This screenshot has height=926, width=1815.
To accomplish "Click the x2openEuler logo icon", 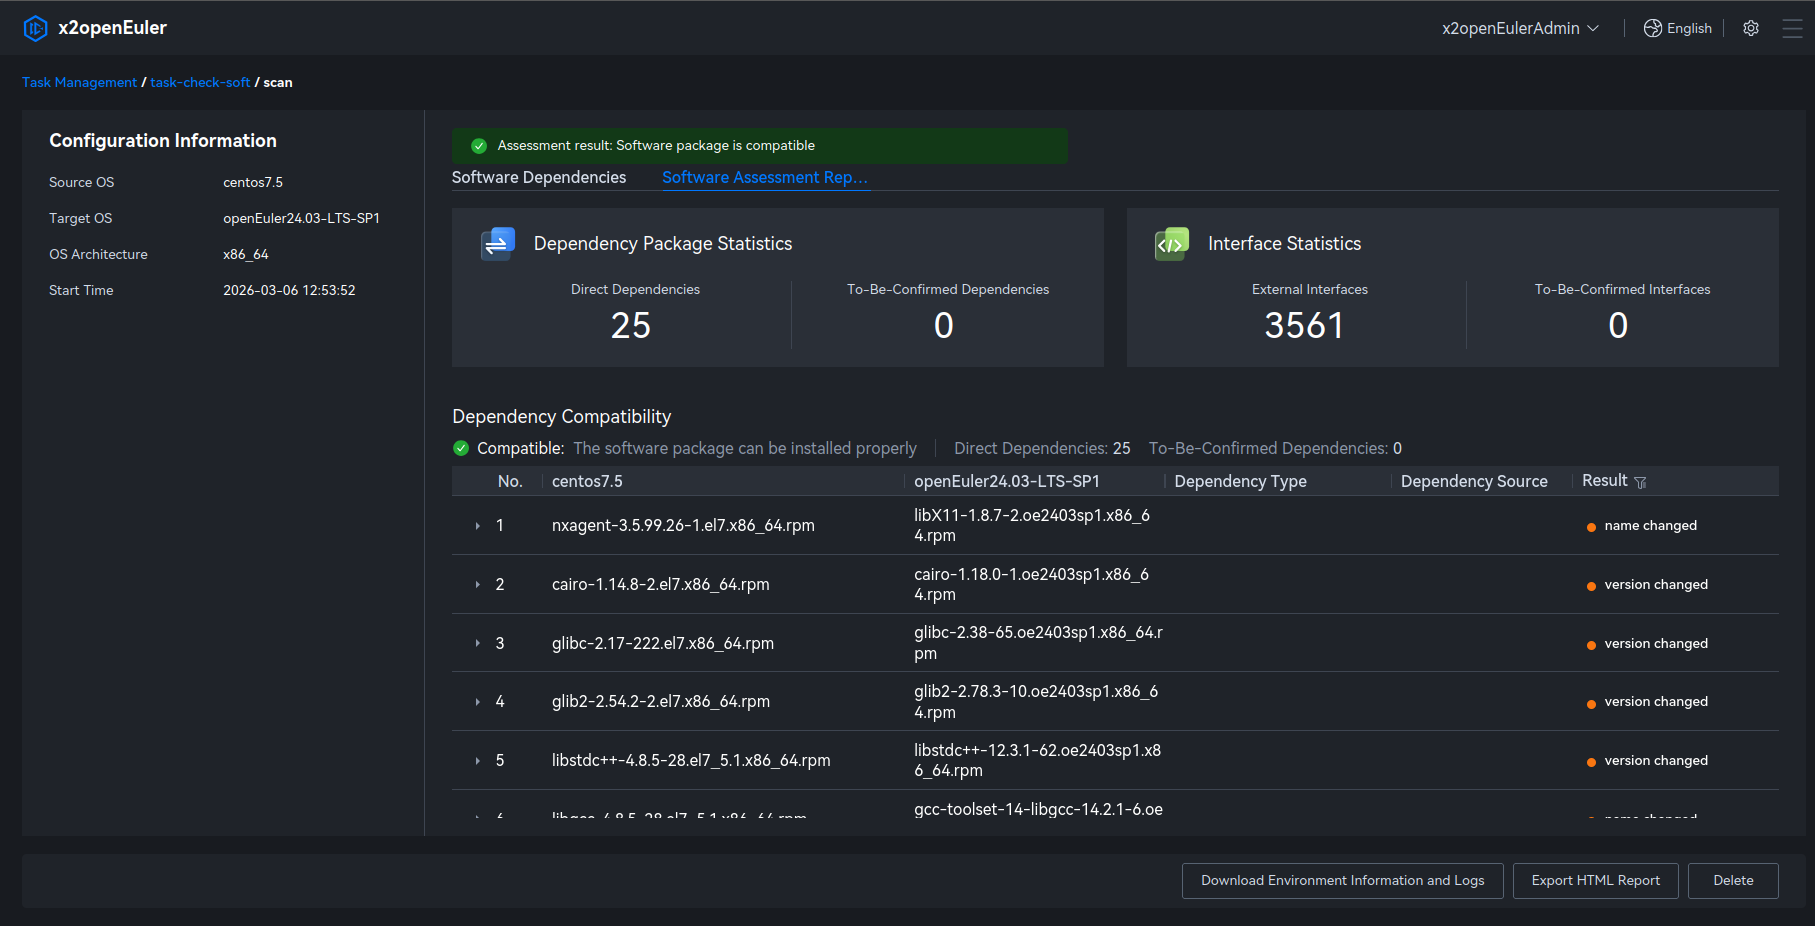I will click(x=35, y=28).
